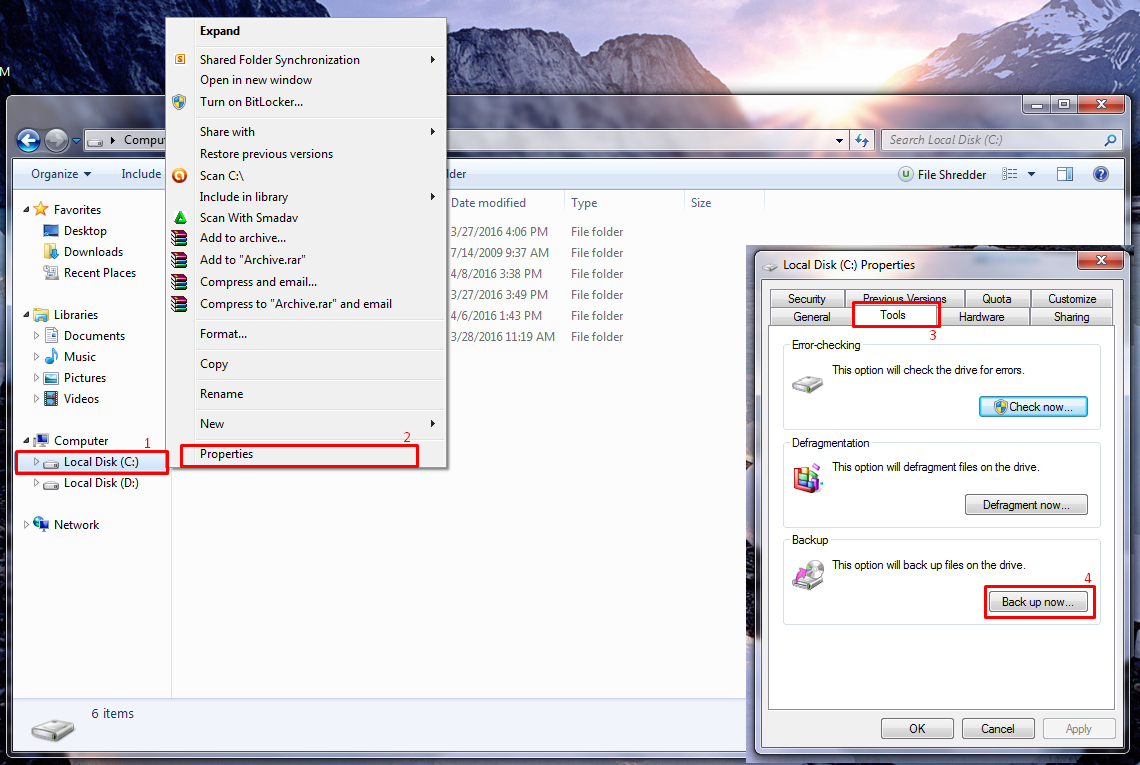
Task: Click the Local Disk (D:) drive icon
Action: 51,484
